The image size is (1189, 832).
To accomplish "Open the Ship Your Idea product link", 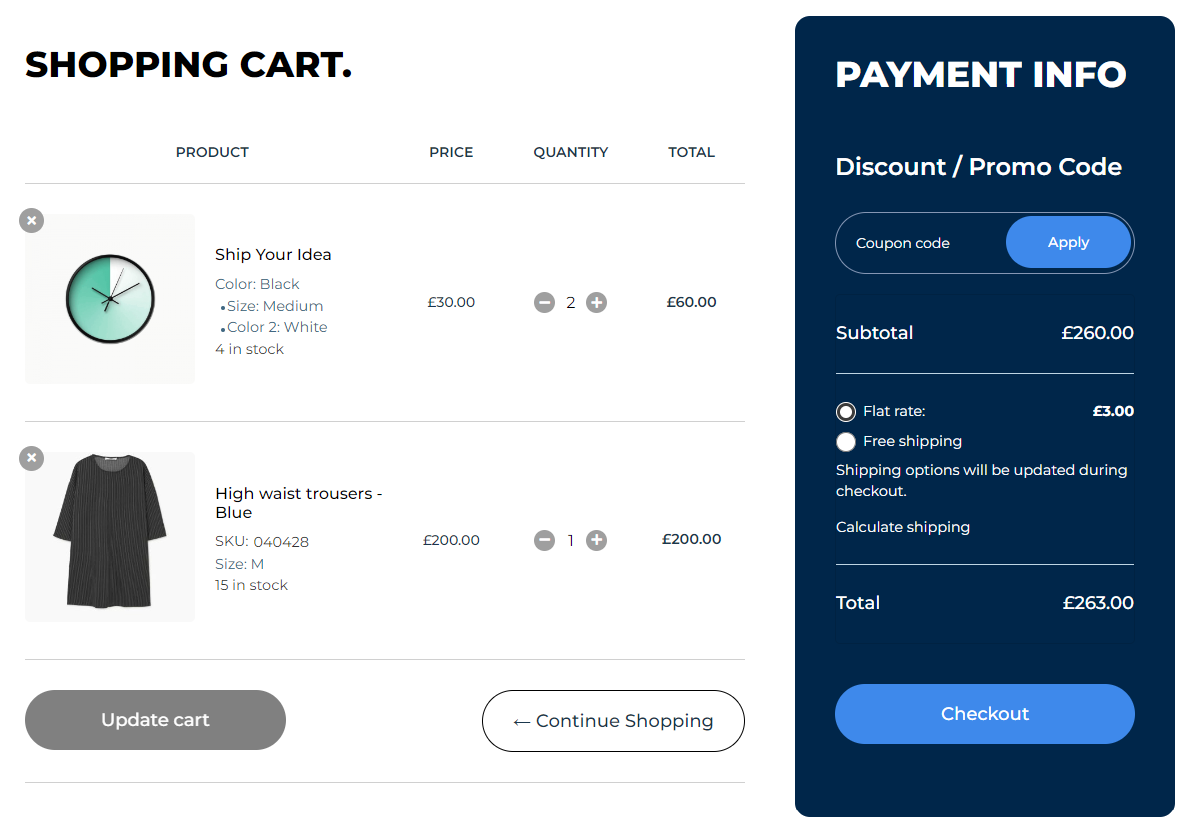I will point(273,255).
